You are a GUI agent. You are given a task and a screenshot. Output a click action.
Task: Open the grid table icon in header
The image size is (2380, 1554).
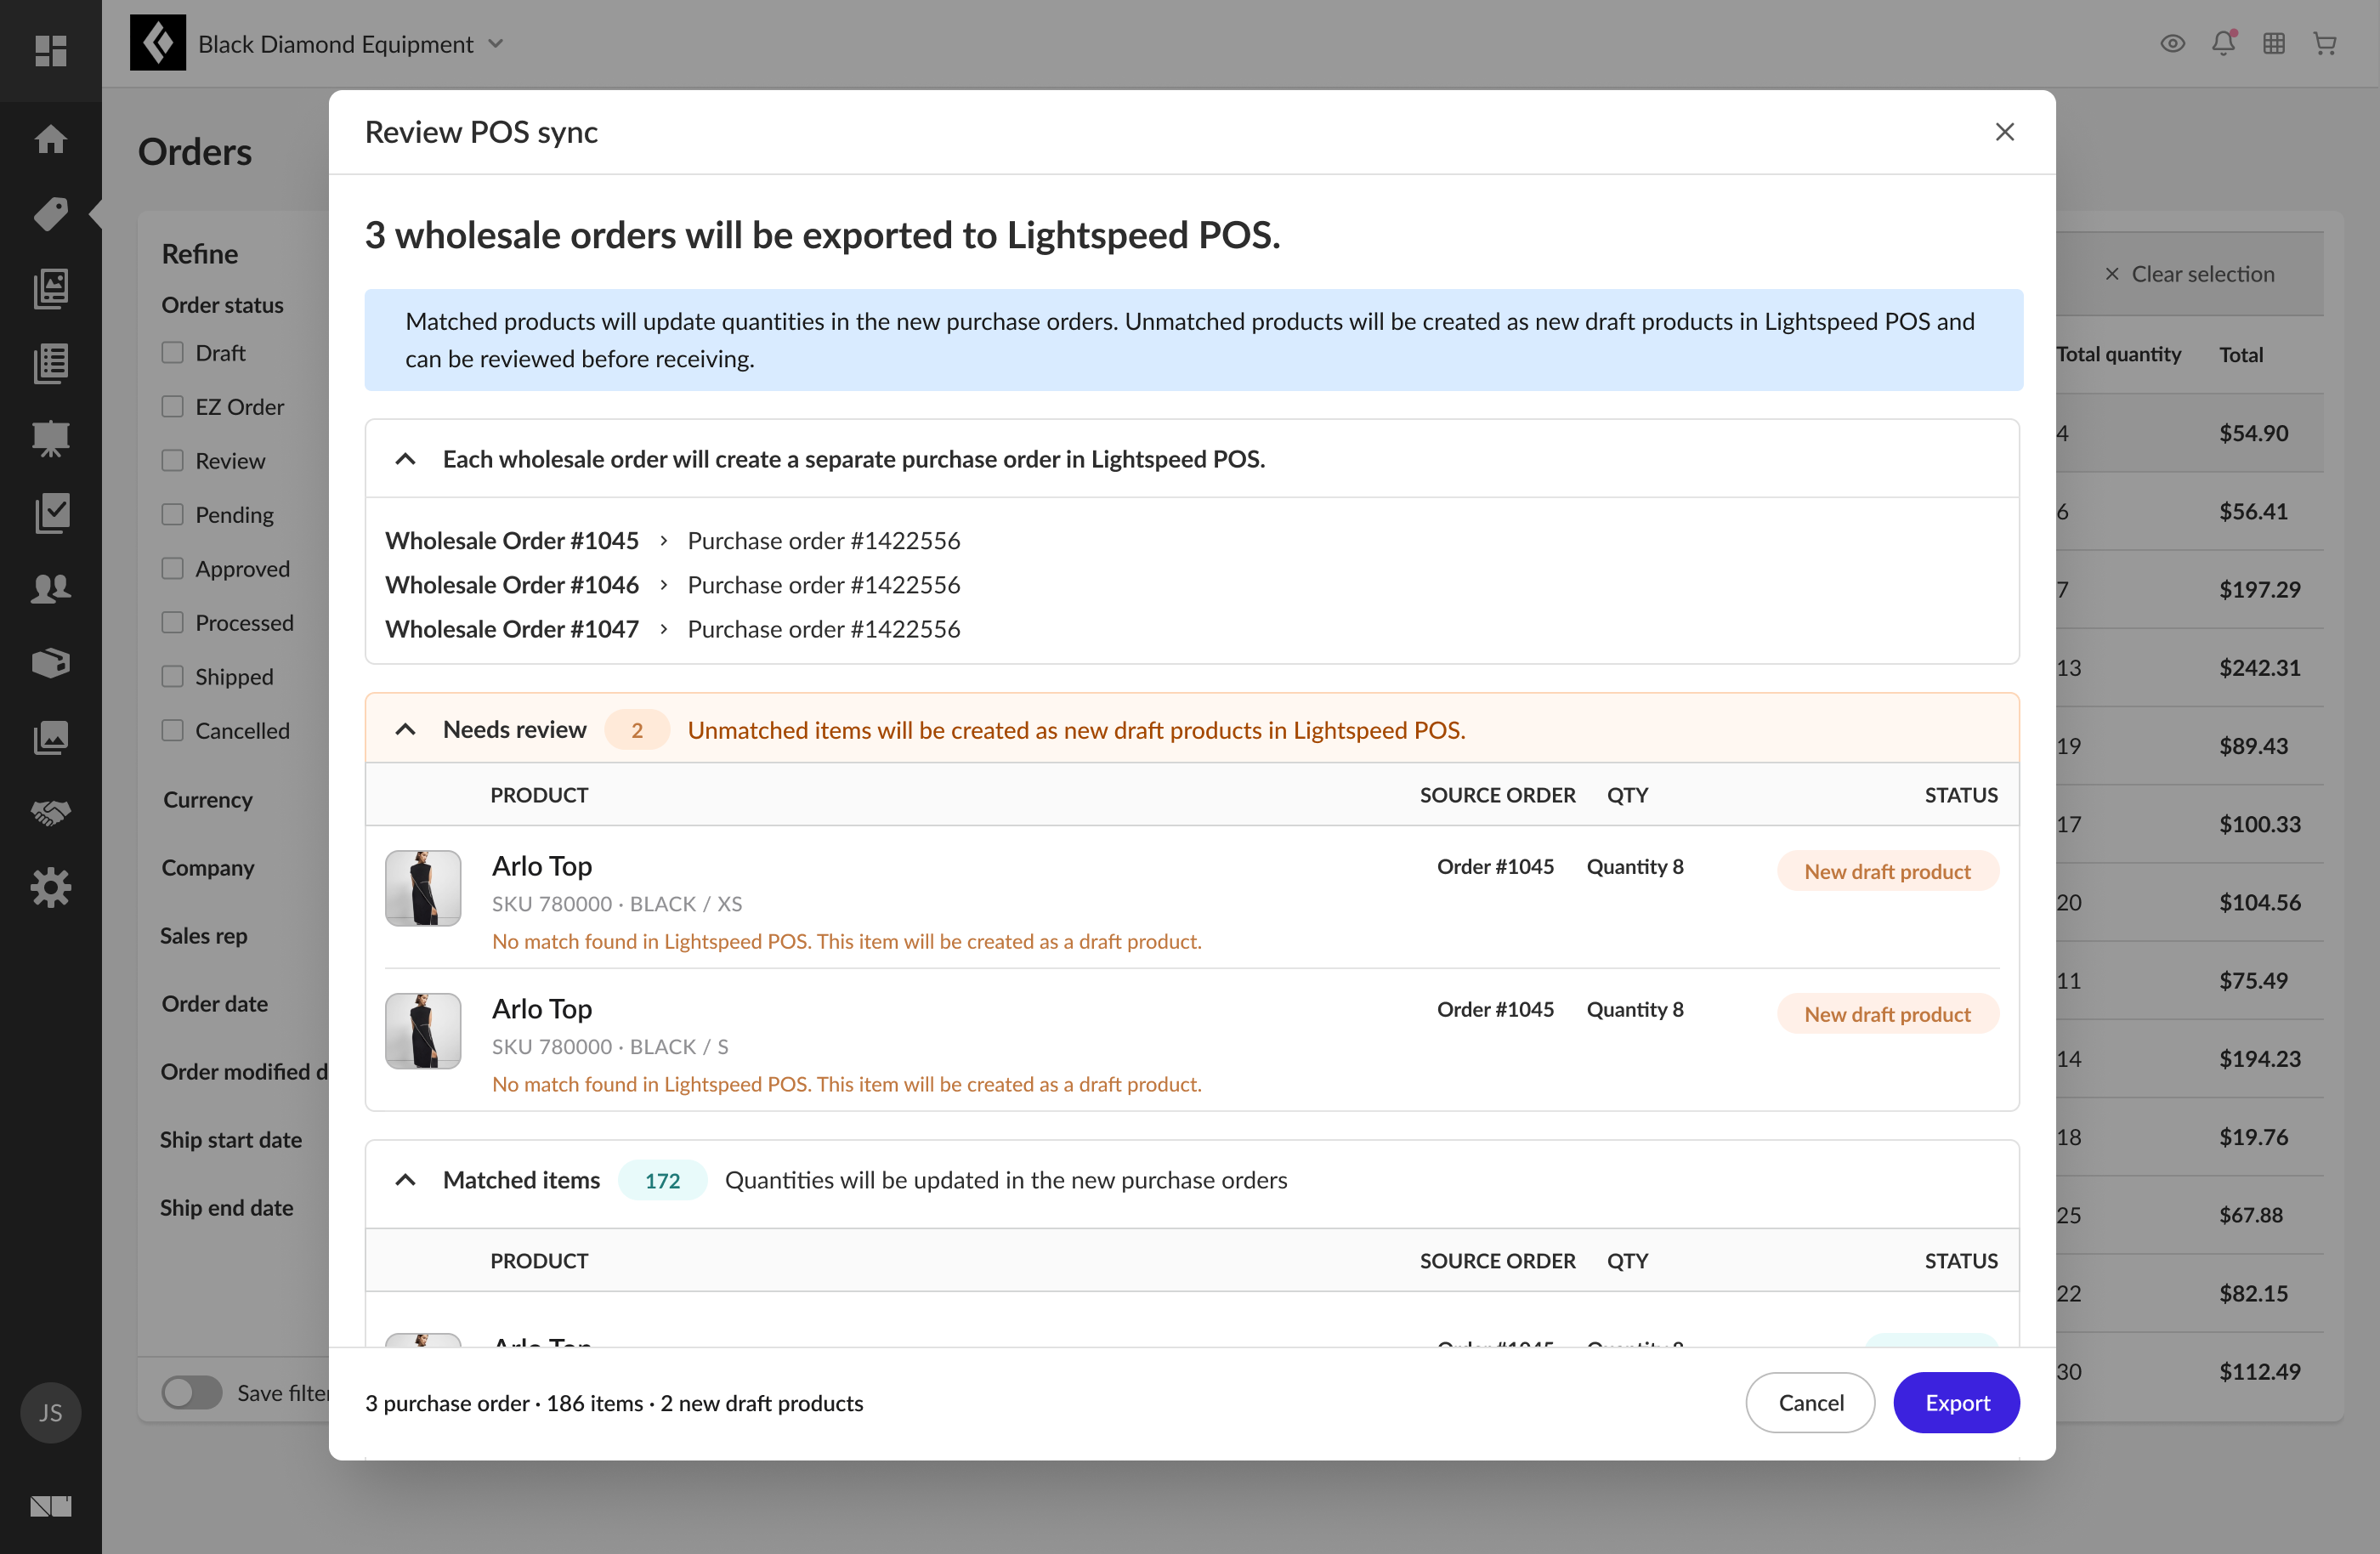click(x=2274, y=43)
